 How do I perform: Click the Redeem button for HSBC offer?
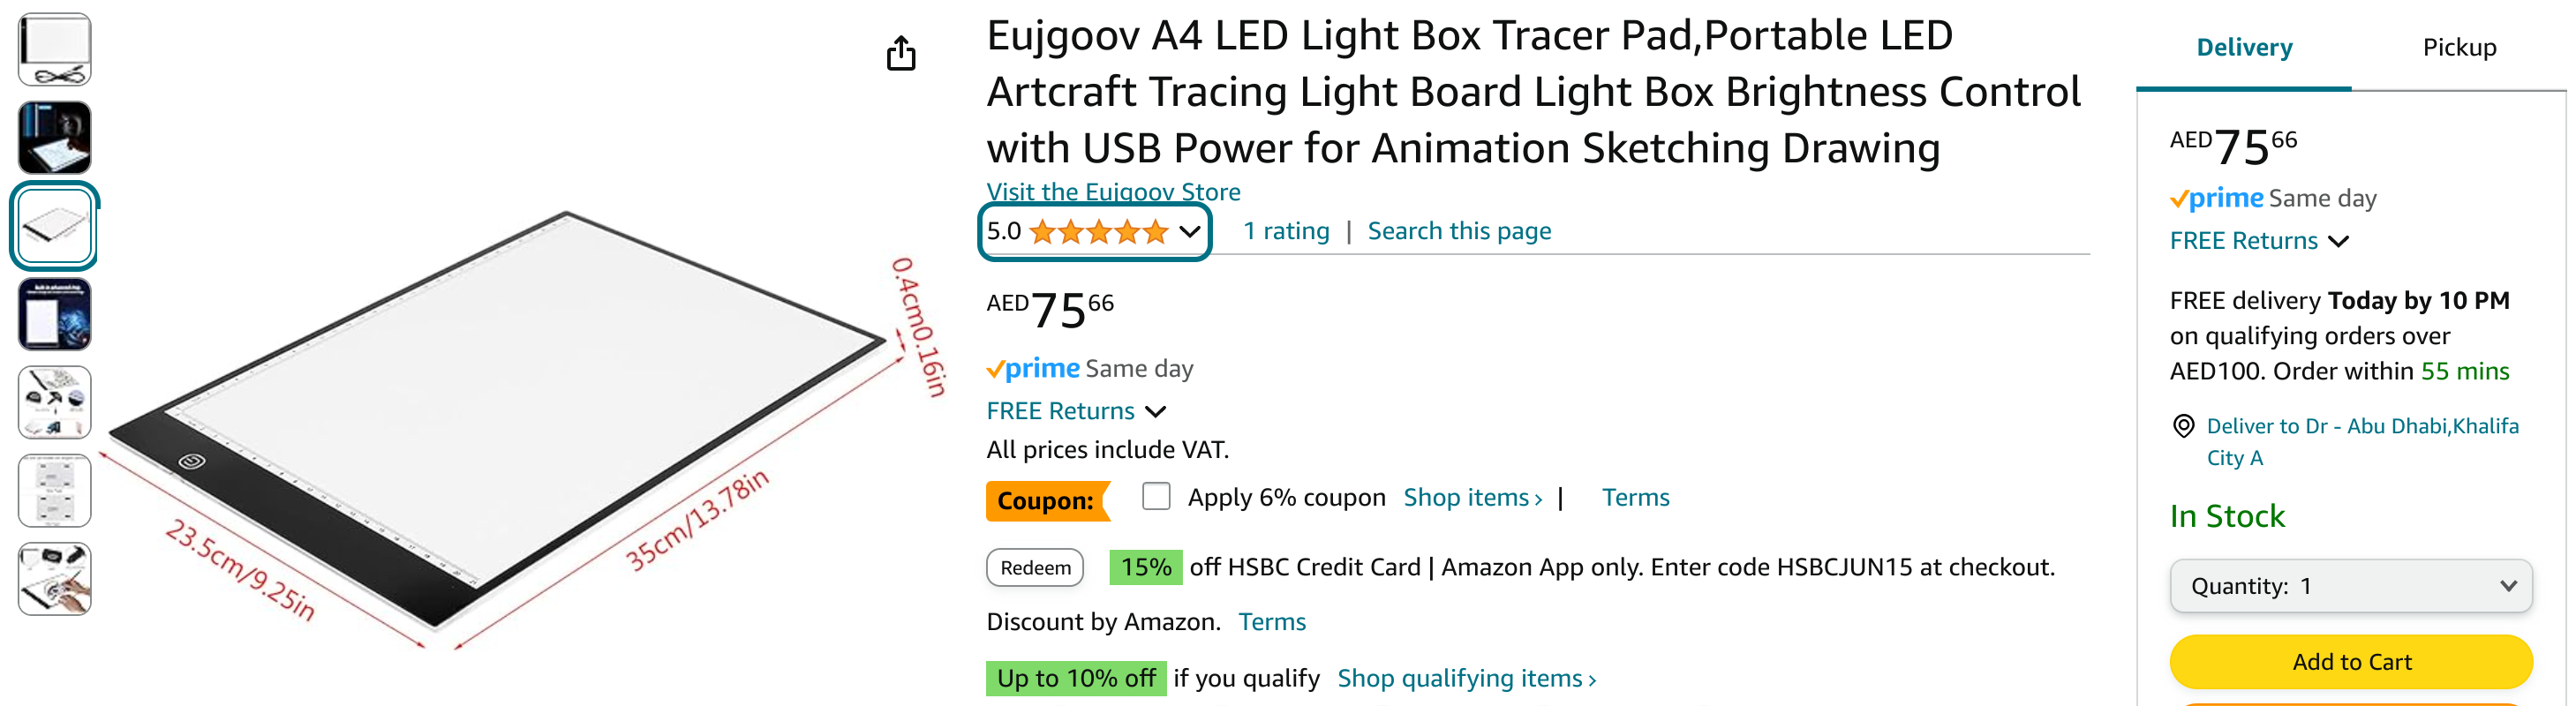pos(1035,568)
